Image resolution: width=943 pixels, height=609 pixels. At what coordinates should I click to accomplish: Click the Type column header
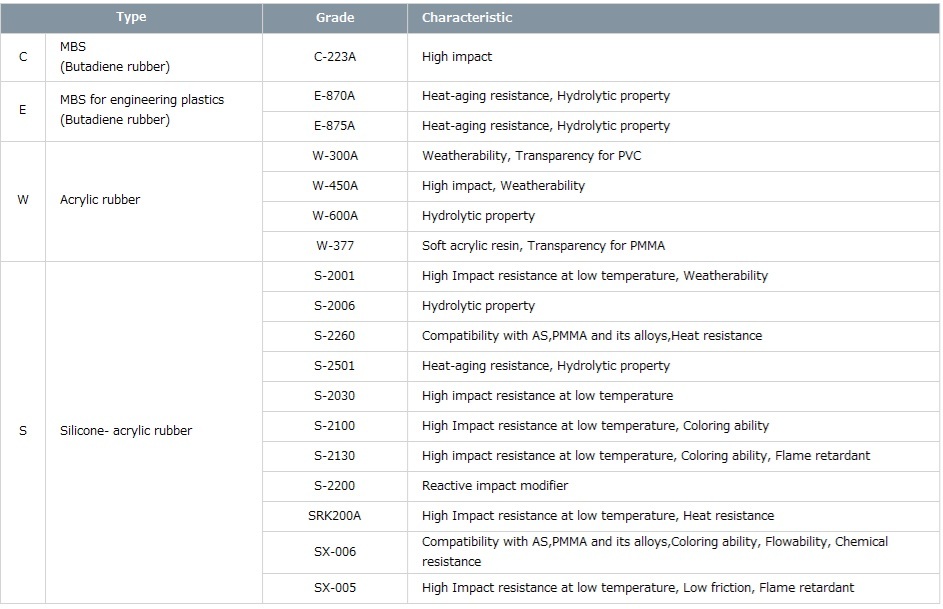131,18
